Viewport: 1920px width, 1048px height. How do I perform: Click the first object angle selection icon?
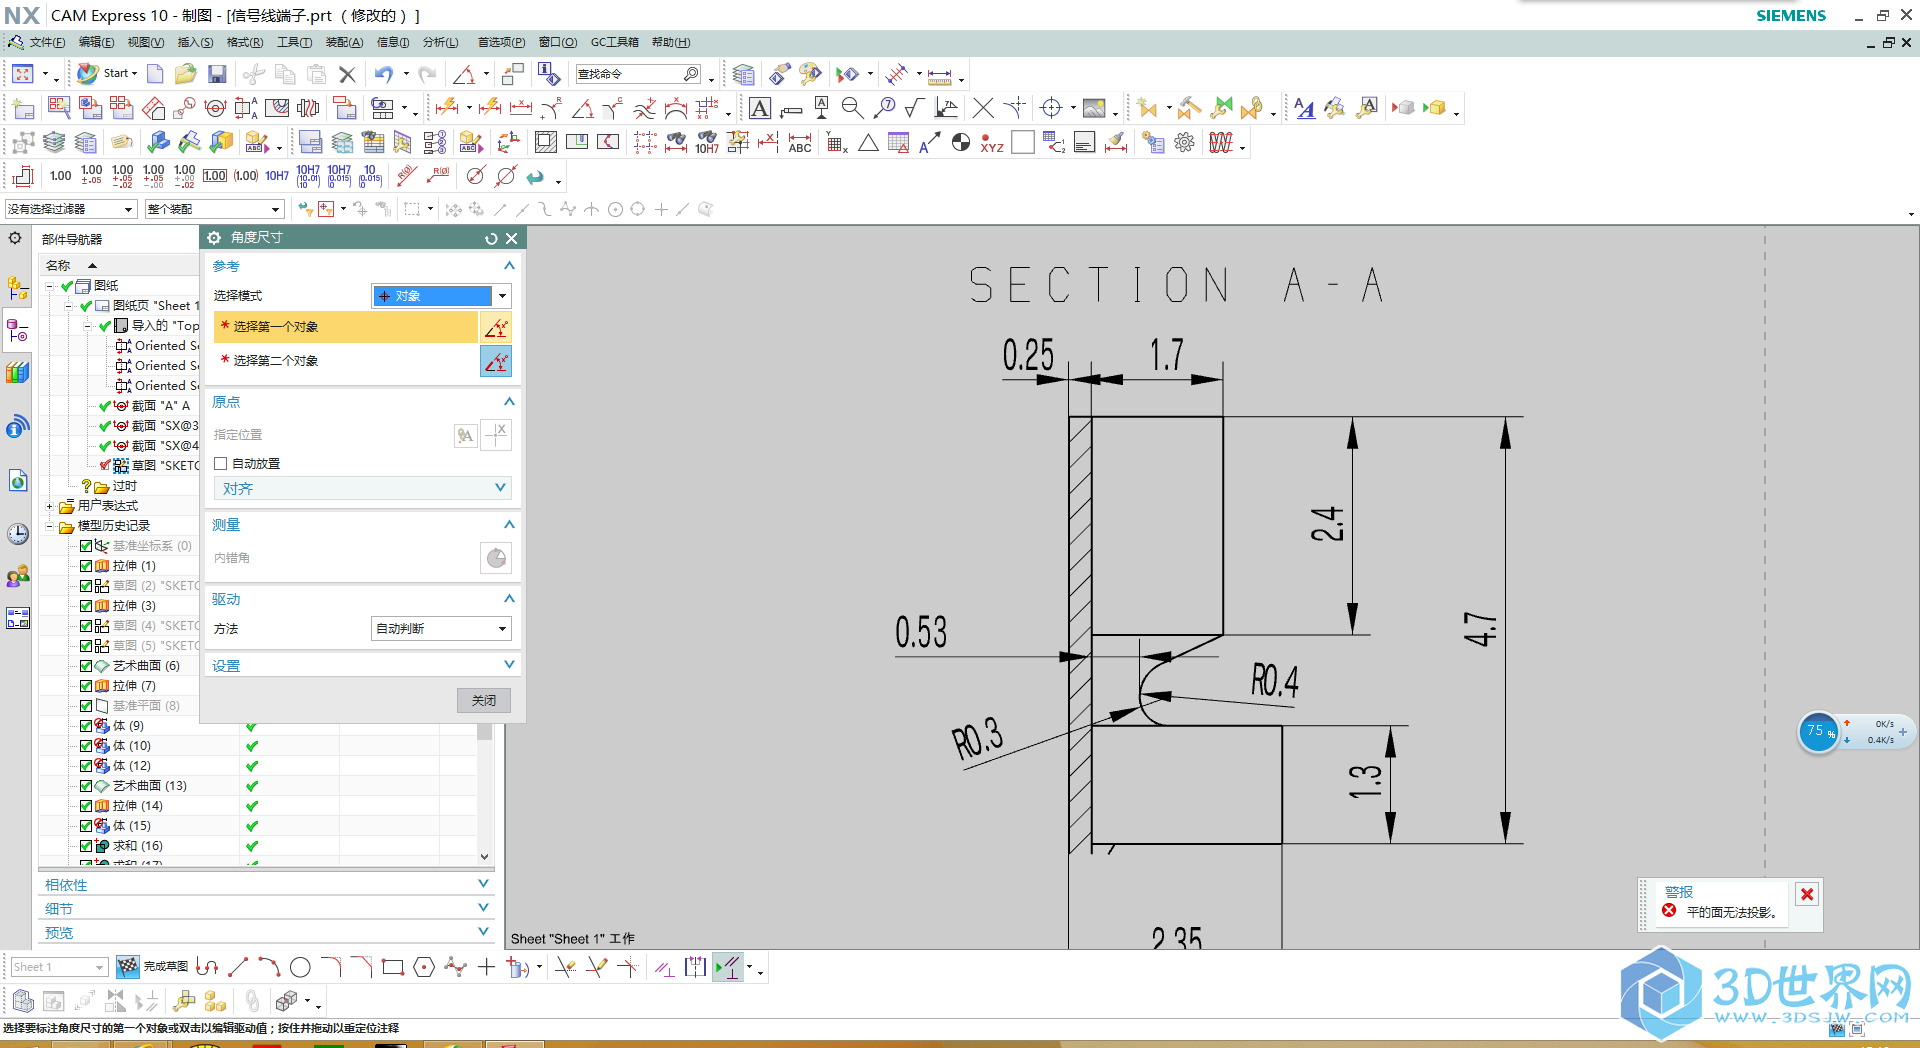(496, 327)
